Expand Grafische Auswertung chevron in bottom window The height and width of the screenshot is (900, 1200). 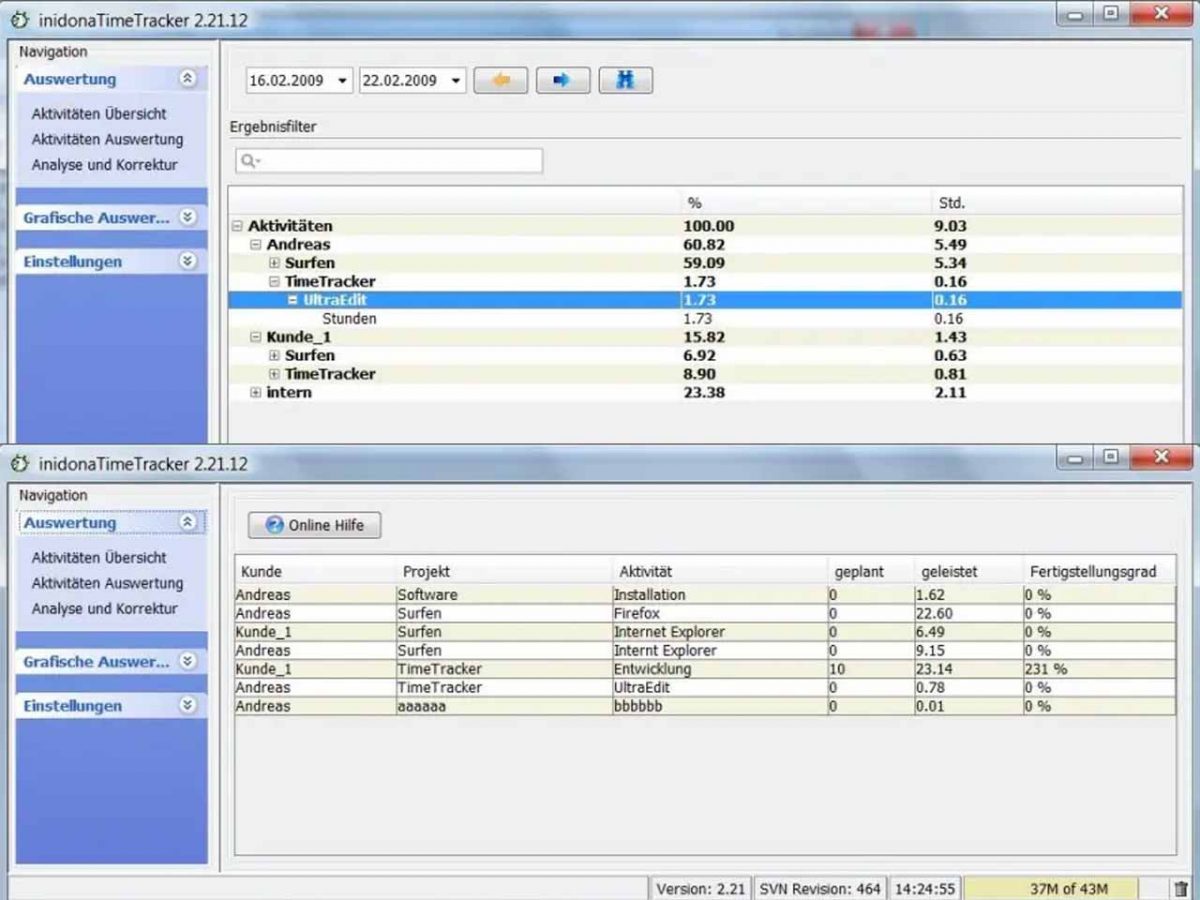[187, 661]
